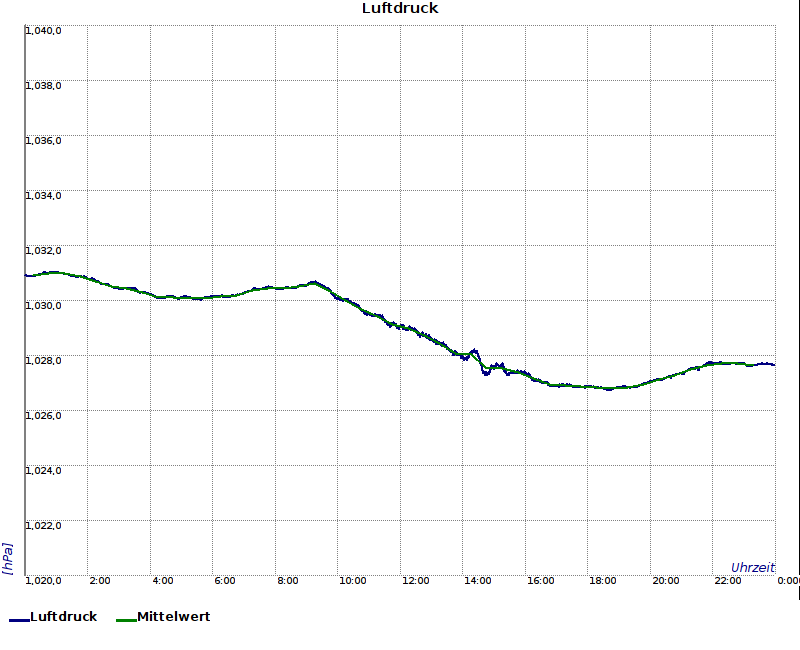Click the 1,026,0 y-axis value
The image size is (800, 650).
tap(43, 416)
